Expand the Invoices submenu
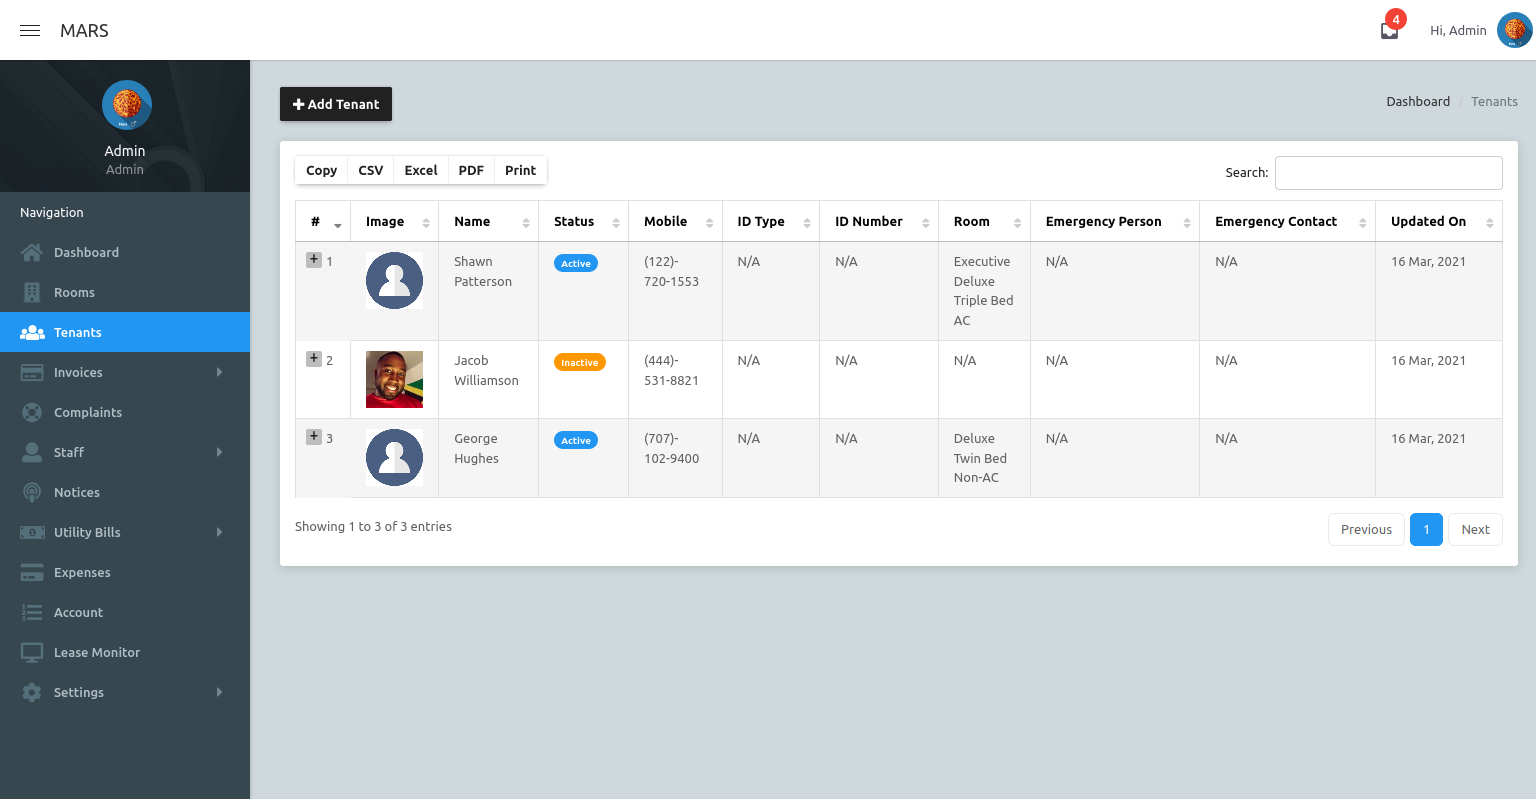Screen dimensions: 1536x799 click(219, 372)
